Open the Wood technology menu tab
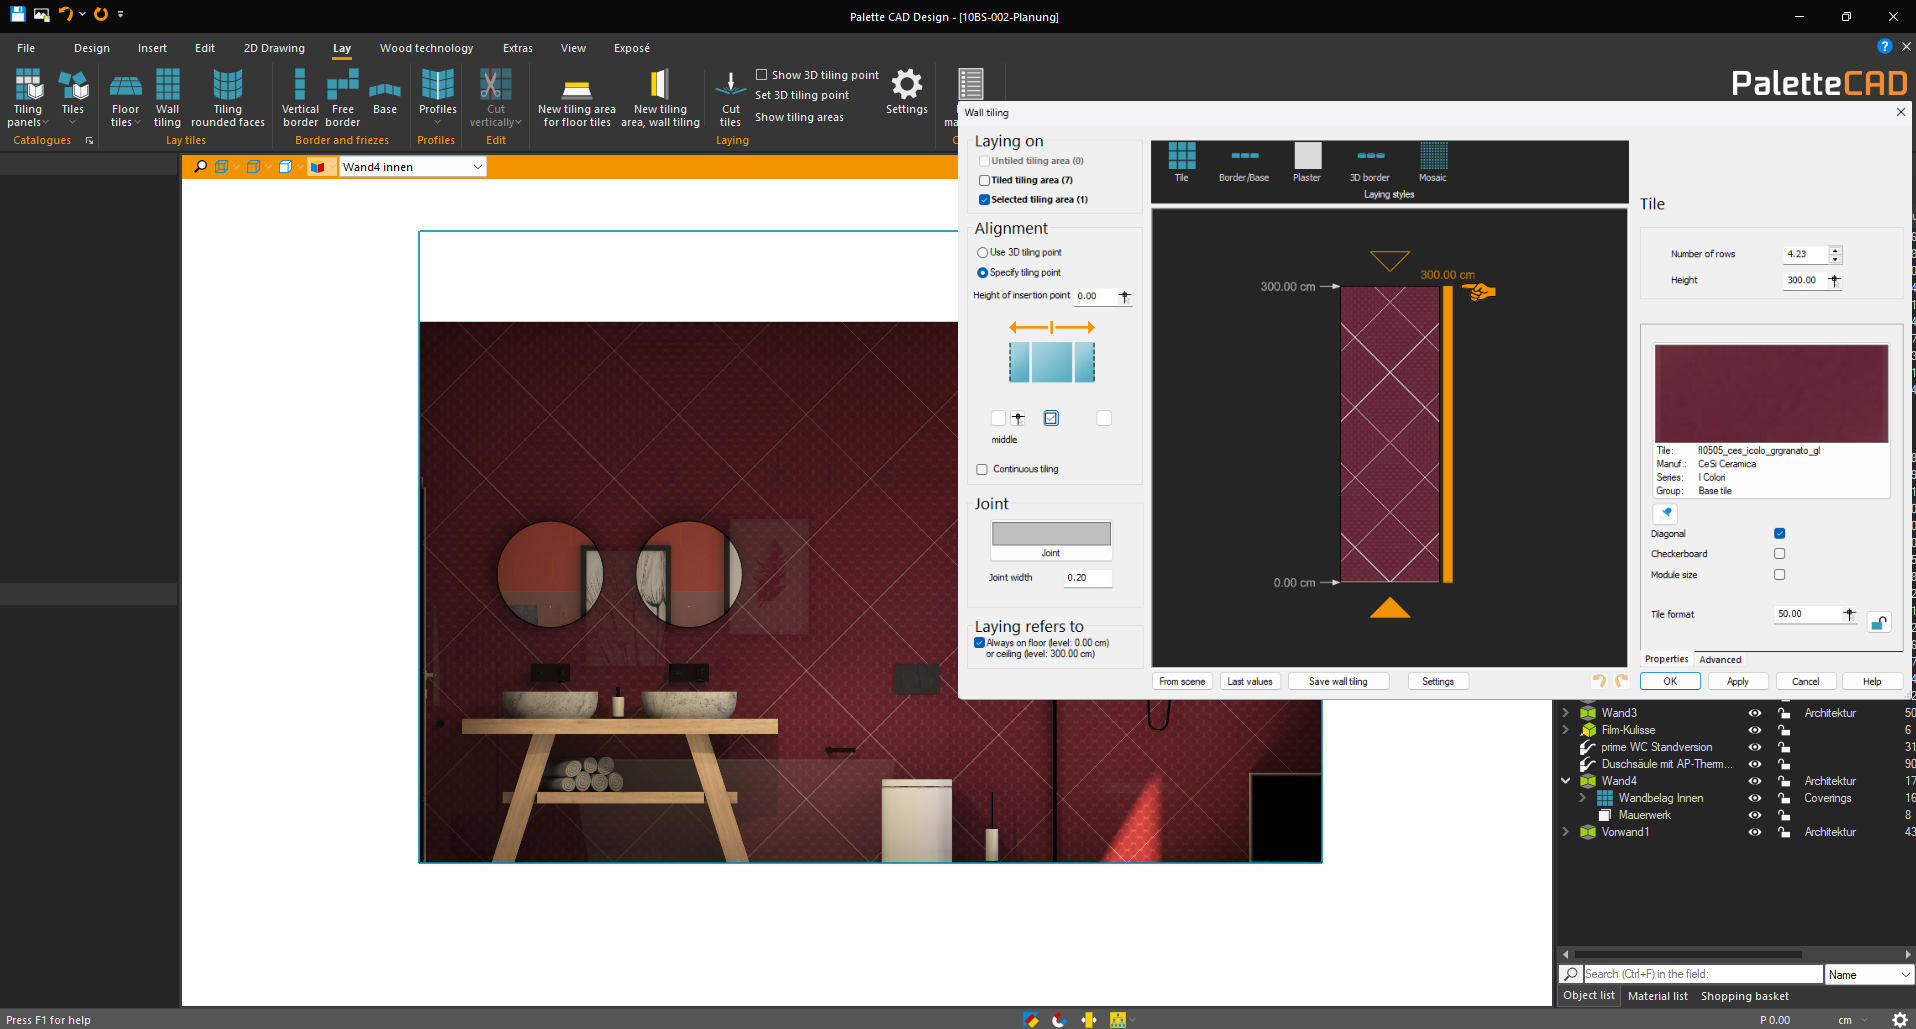 tap(426, 48)
